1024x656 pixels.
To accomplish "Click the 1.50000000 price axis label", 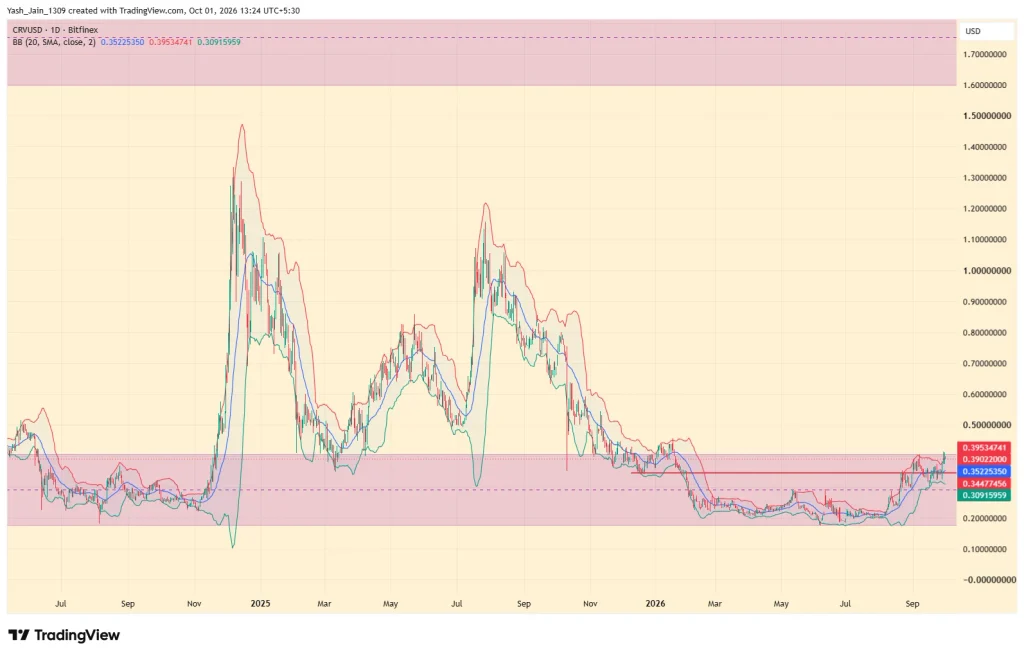I will (x=987, y=116).
